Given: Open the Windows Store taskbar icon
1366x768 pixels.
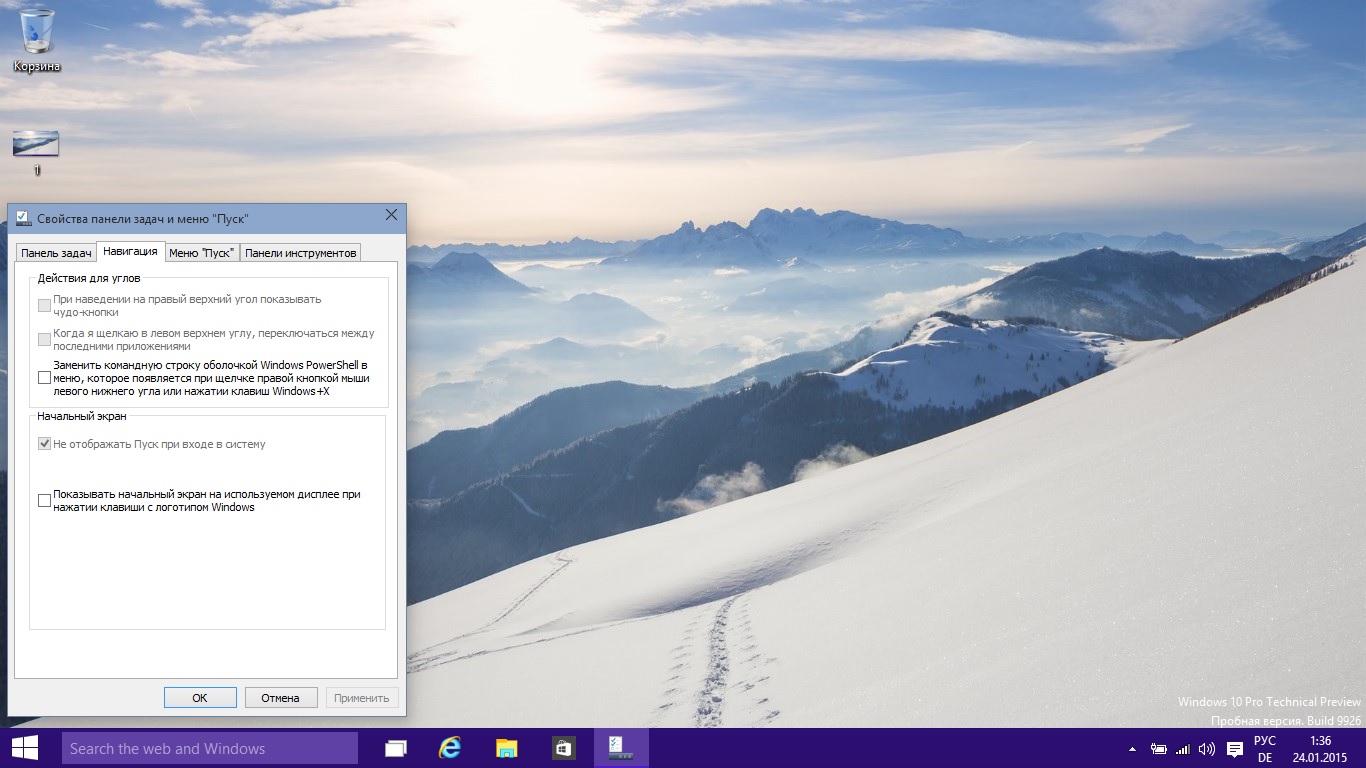Looking at the screenshot, I should (x=563, y=748).
